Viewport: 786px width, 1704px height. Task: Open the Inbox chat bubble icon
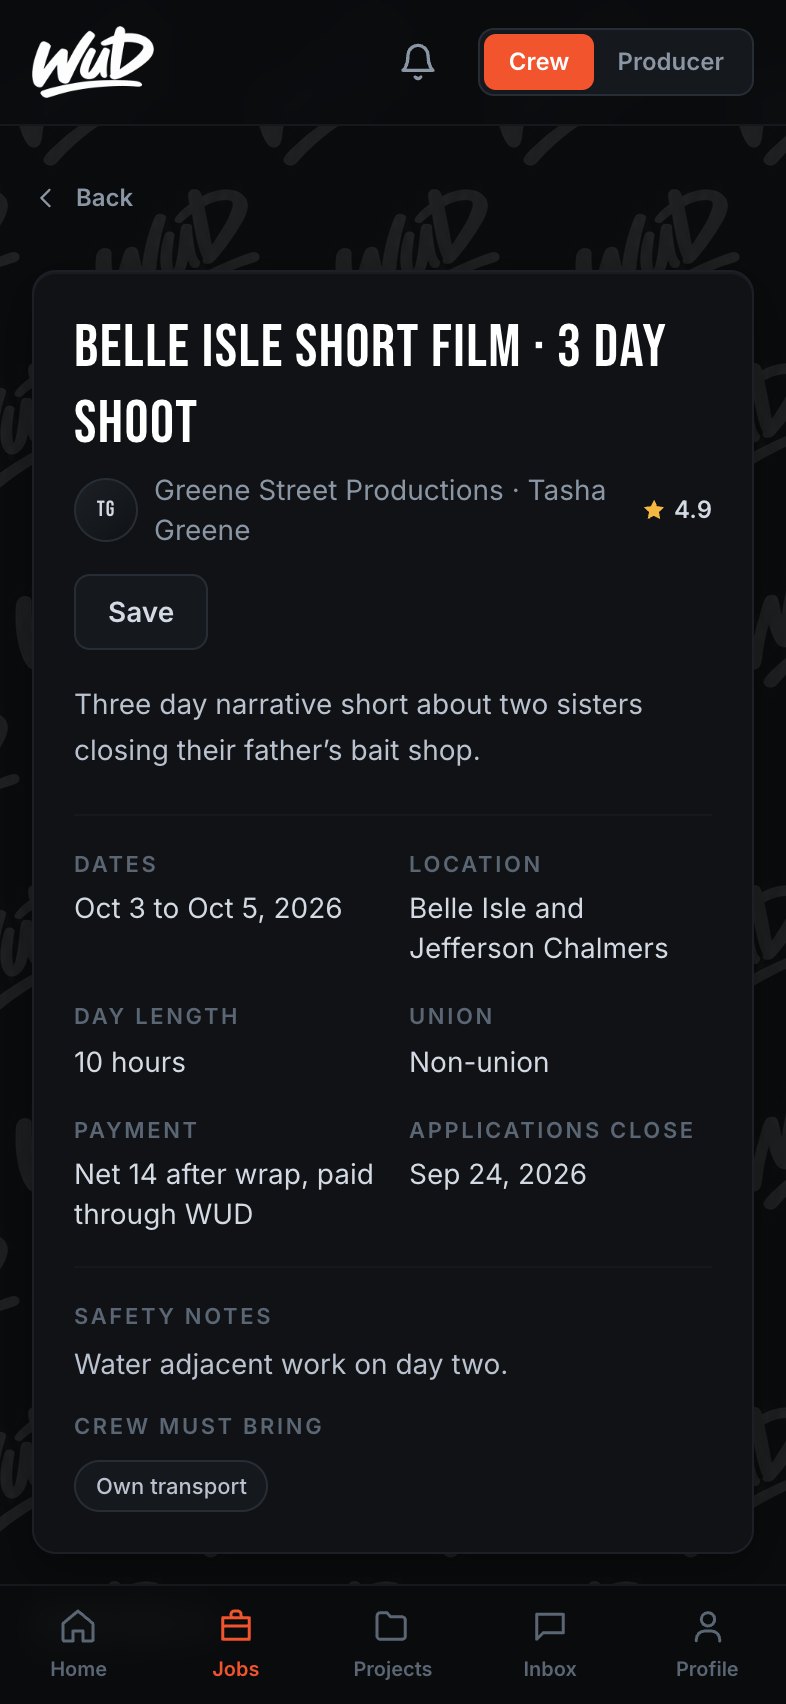tap(550, 1626)
